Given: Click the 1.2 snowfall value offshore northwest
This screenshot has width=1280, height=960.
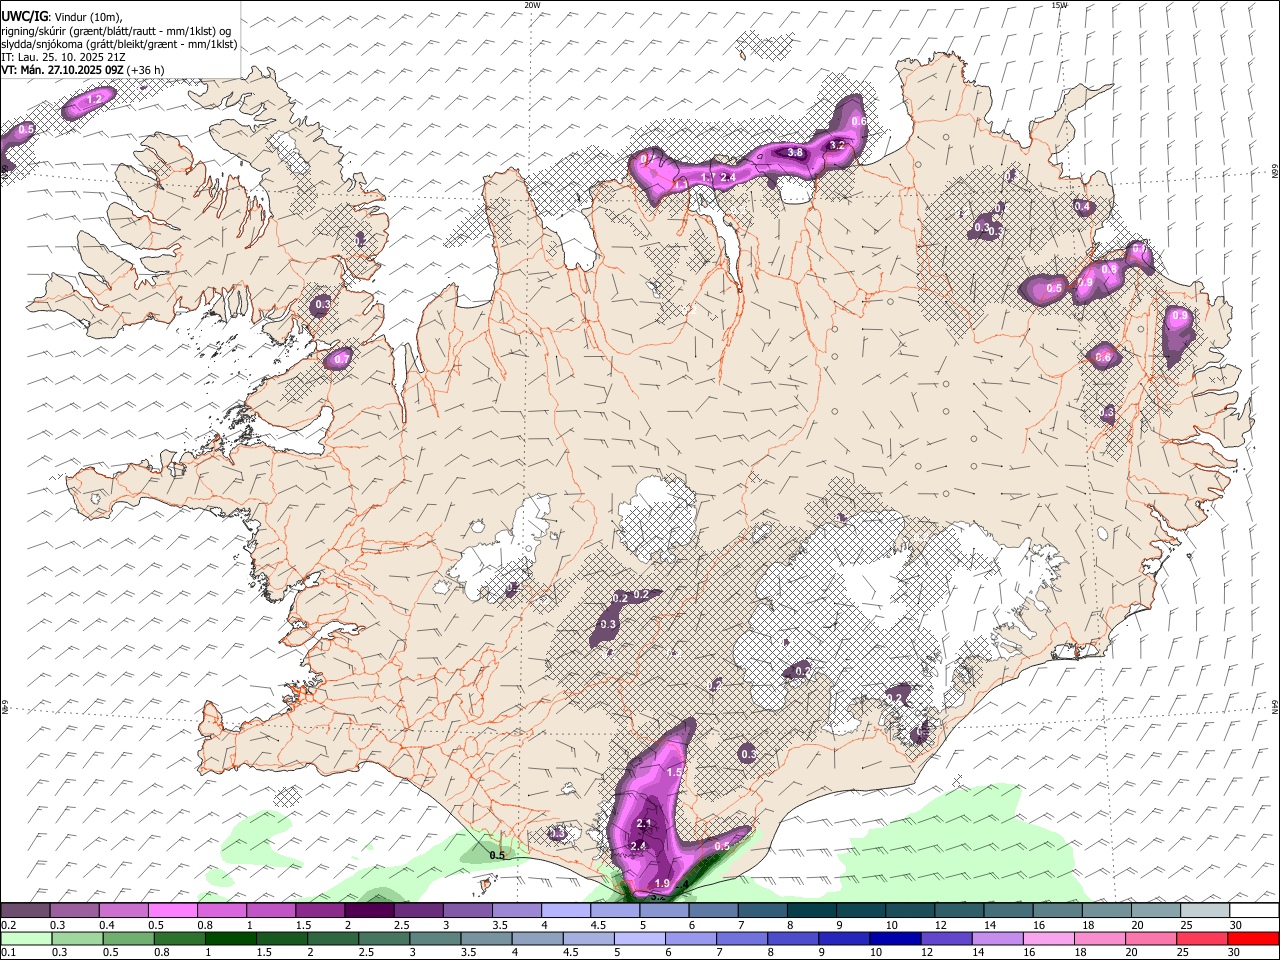Looking at the screenshot, I should 96,99.
